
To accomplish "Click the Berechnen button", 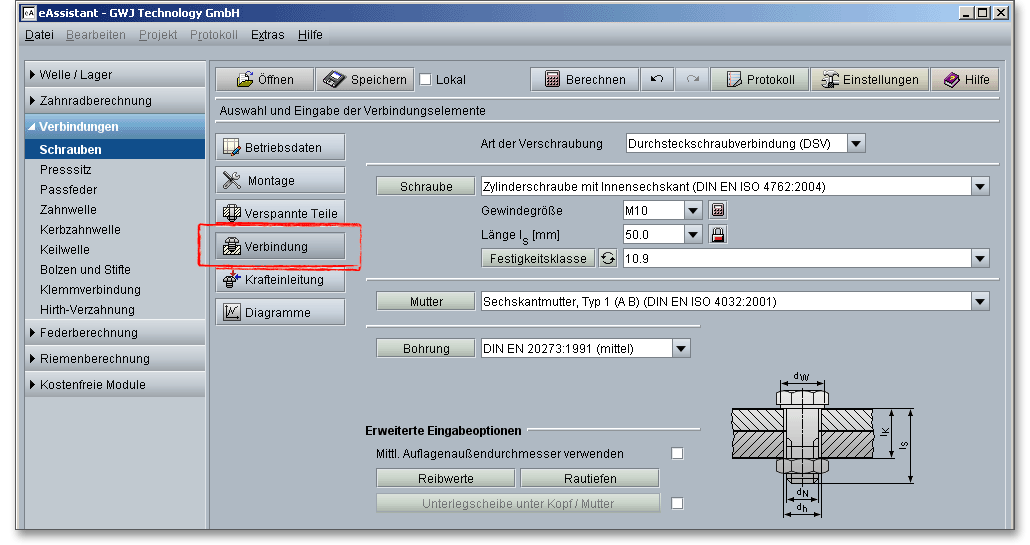I will pos(585,80).
